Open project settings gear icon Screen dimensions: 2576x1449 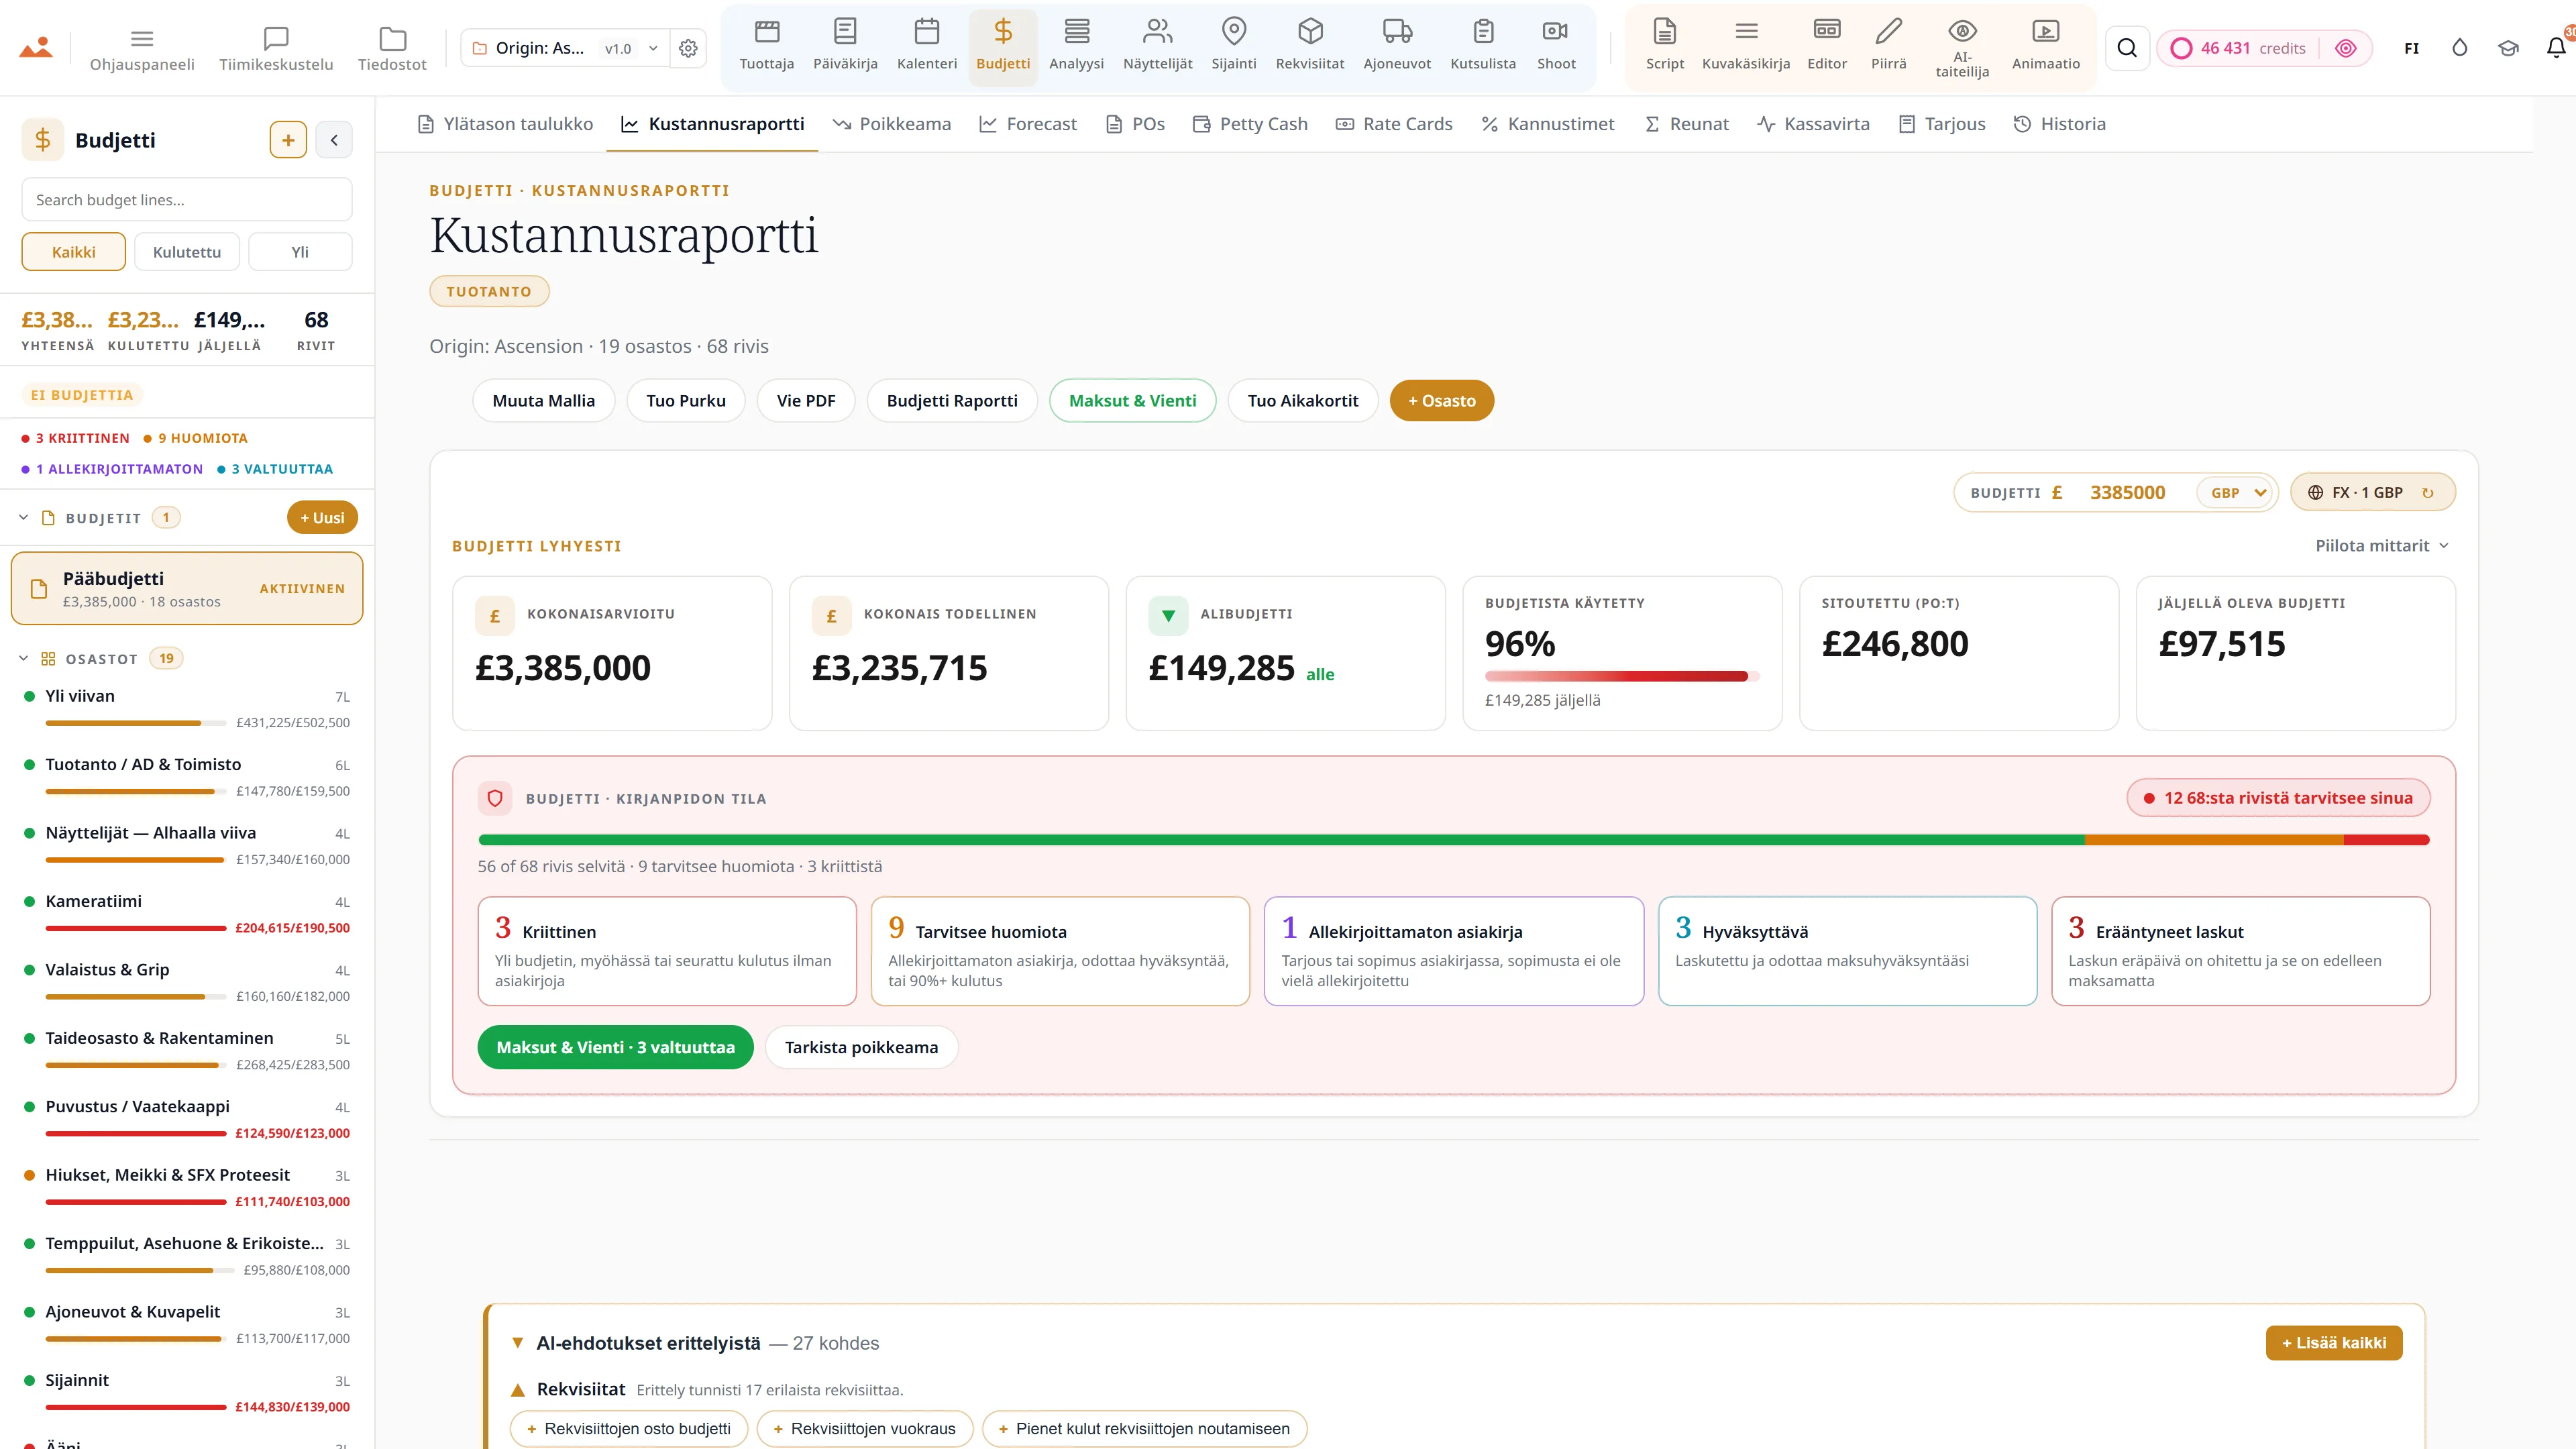tap(688, 48)
